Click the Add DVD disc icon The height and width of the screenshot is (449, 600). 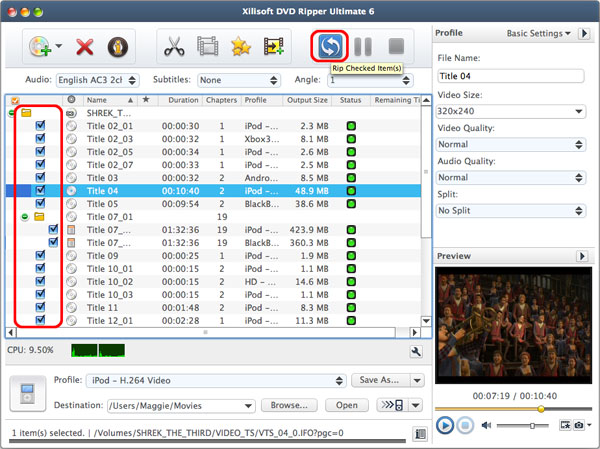(40, 47)
